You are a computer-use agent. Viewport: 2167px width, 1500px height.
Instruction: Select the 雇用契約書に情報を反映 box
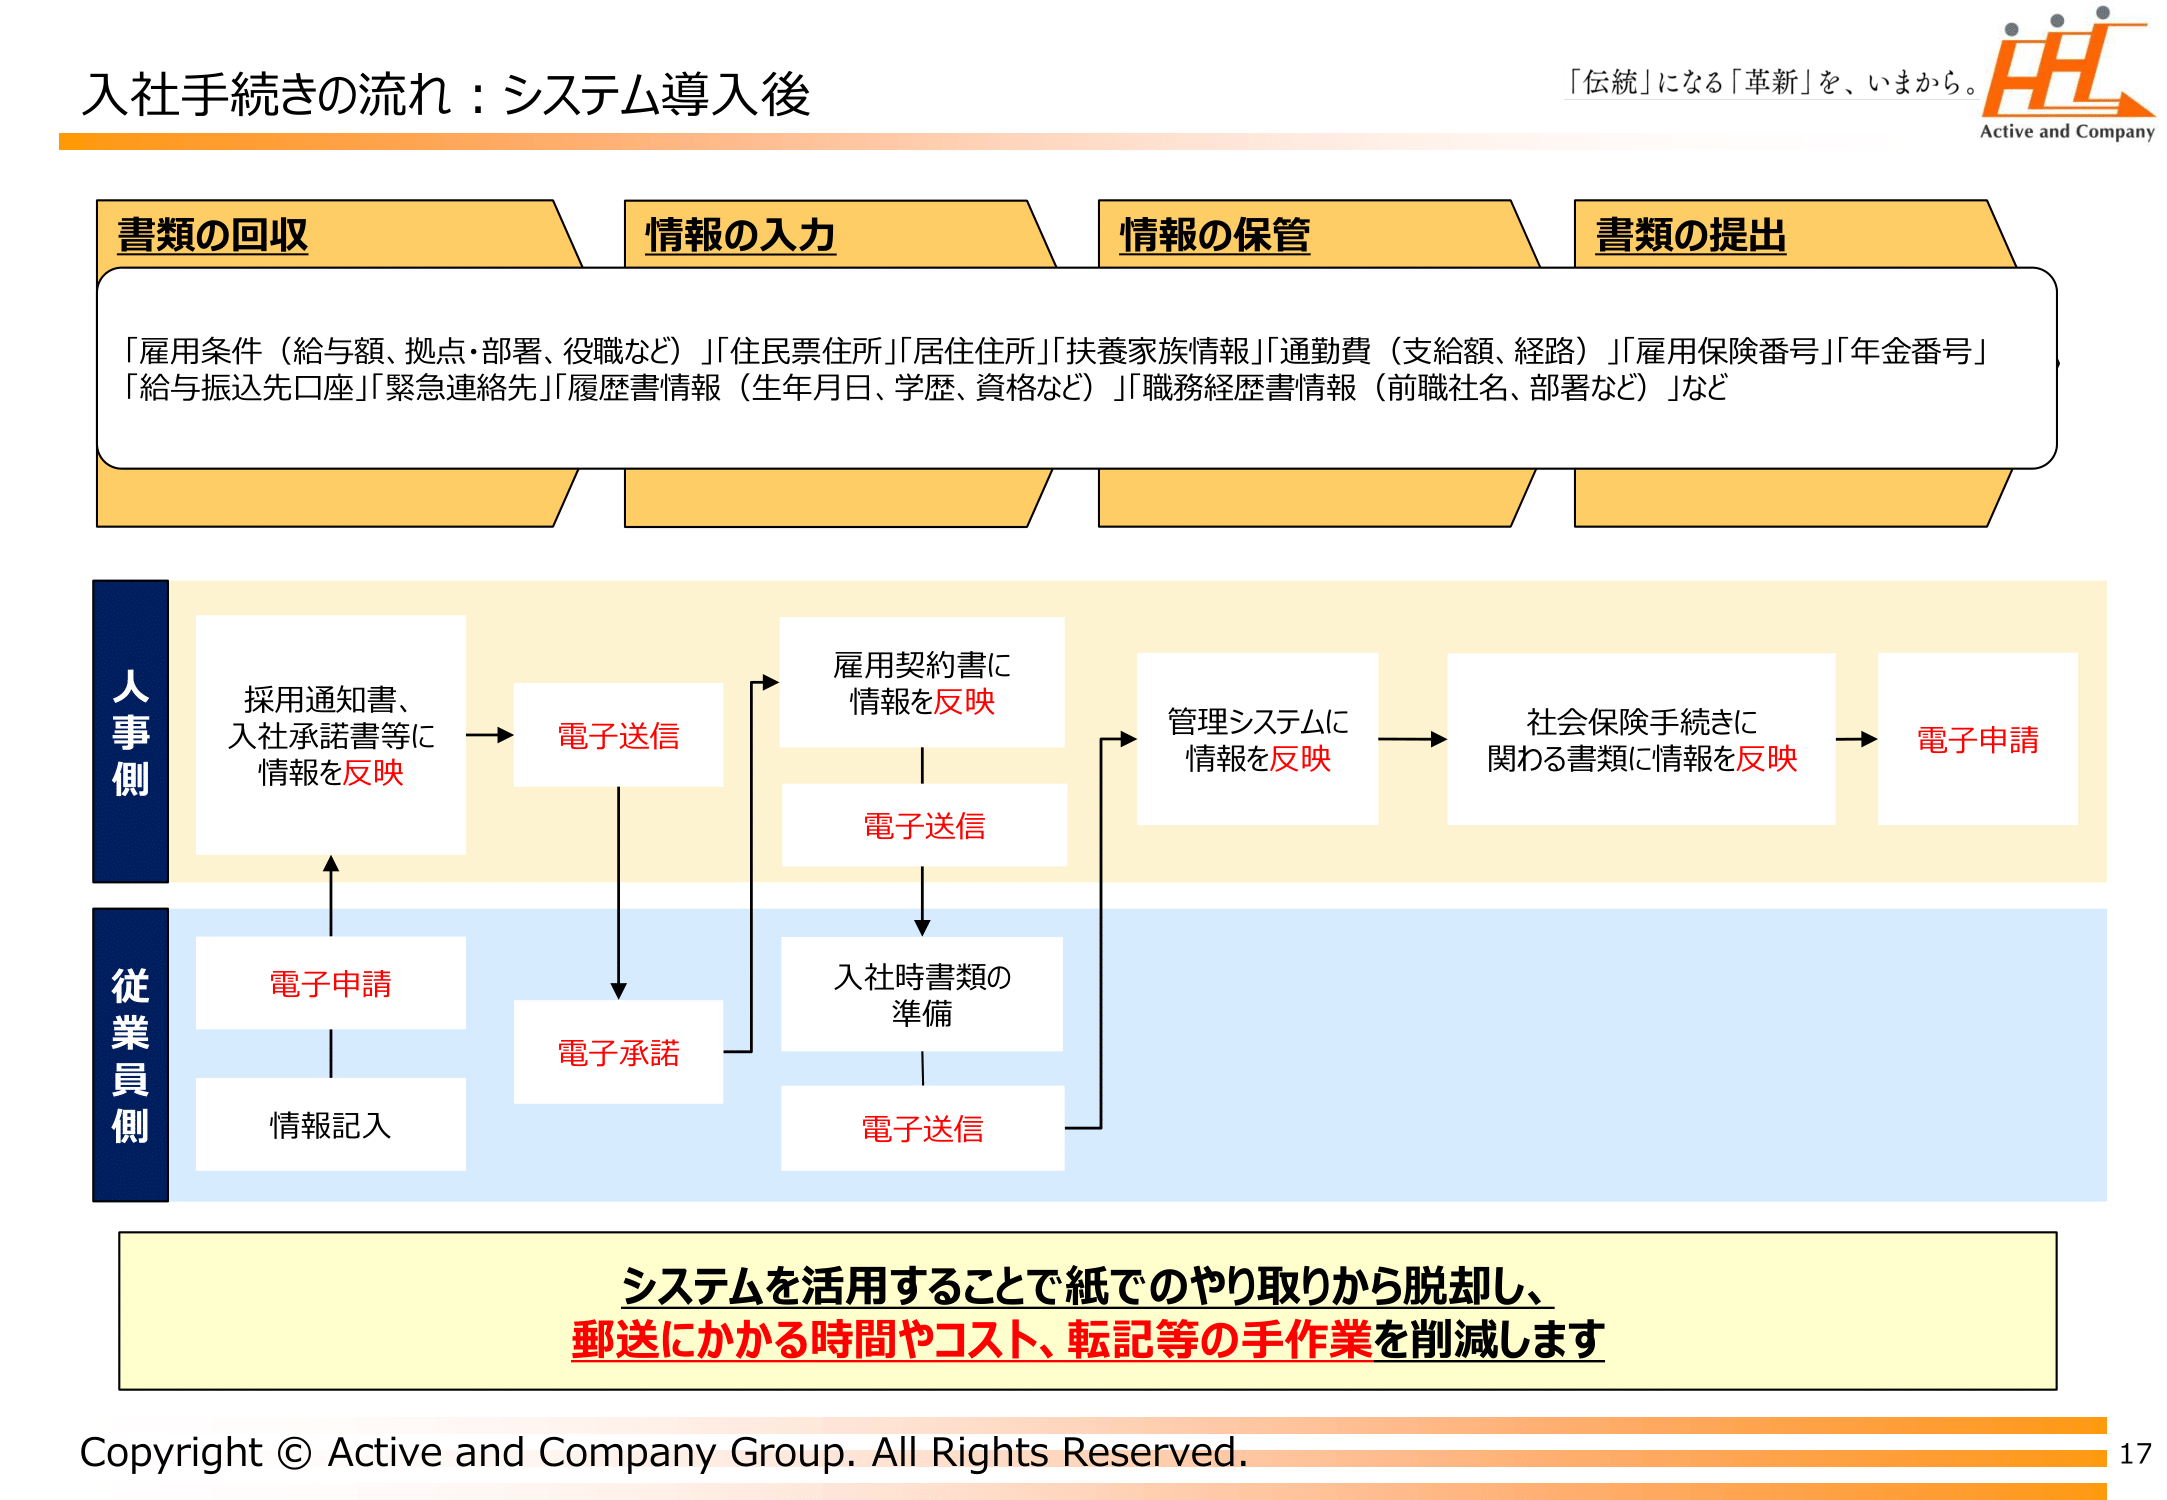coord(921,683)
